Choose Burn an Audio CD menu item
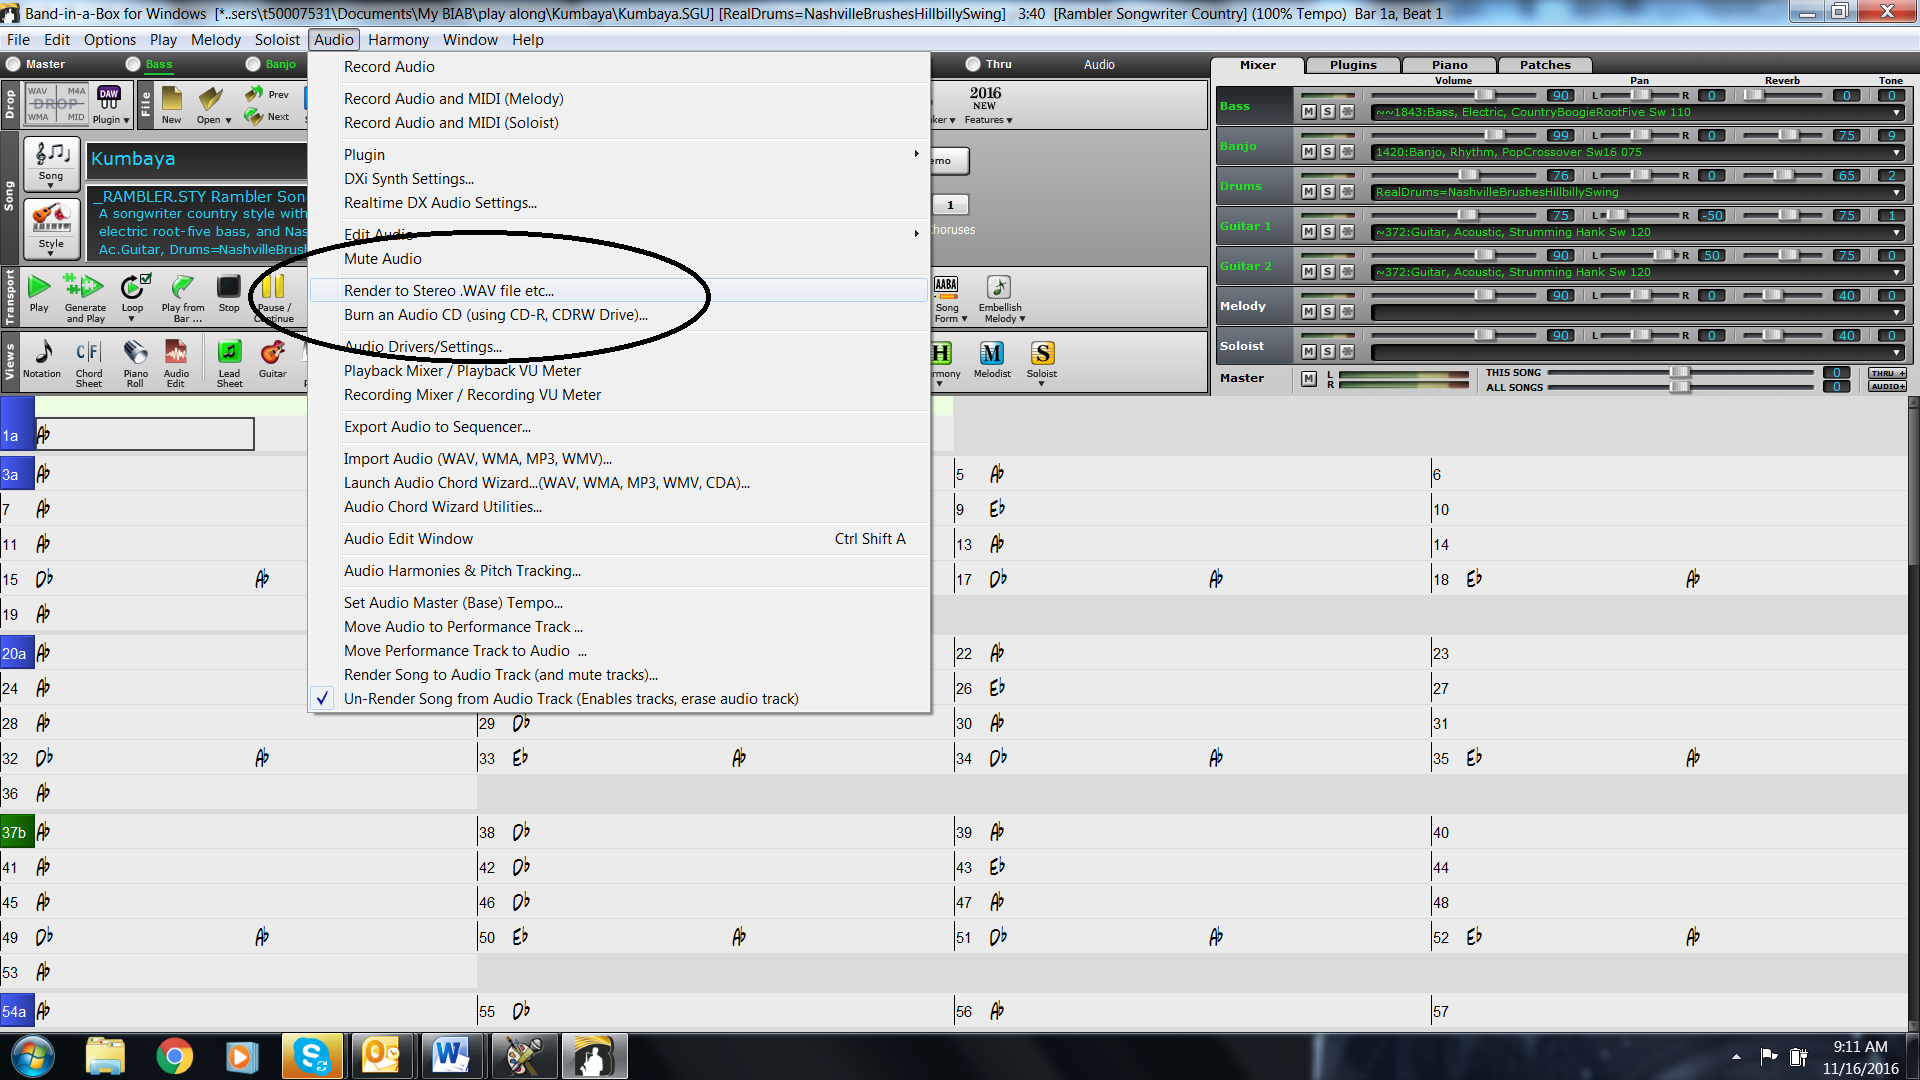 619,314
